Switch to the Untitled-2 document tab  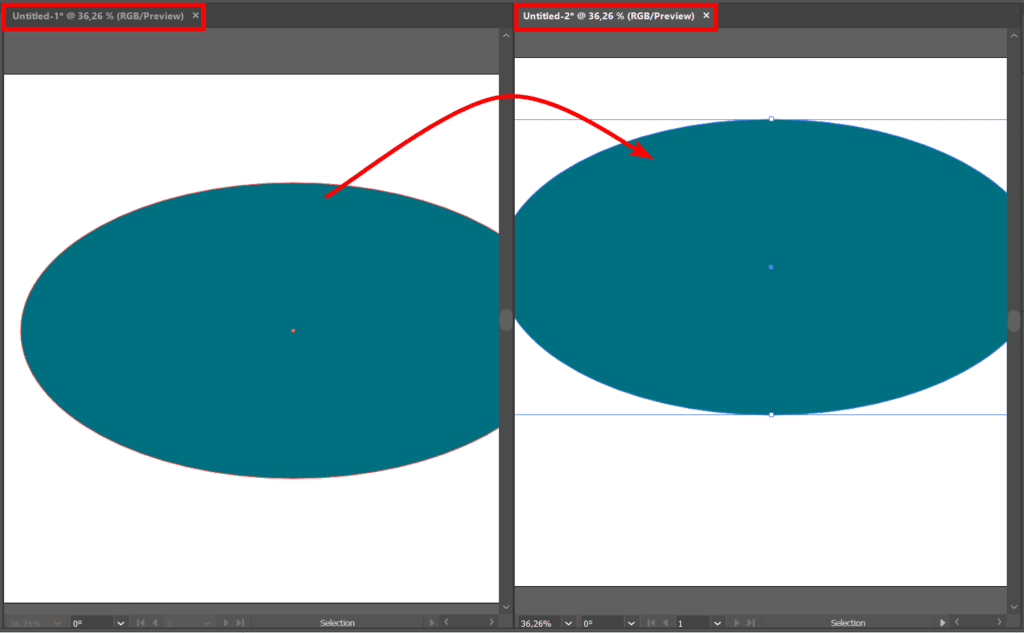coord(608,16)
